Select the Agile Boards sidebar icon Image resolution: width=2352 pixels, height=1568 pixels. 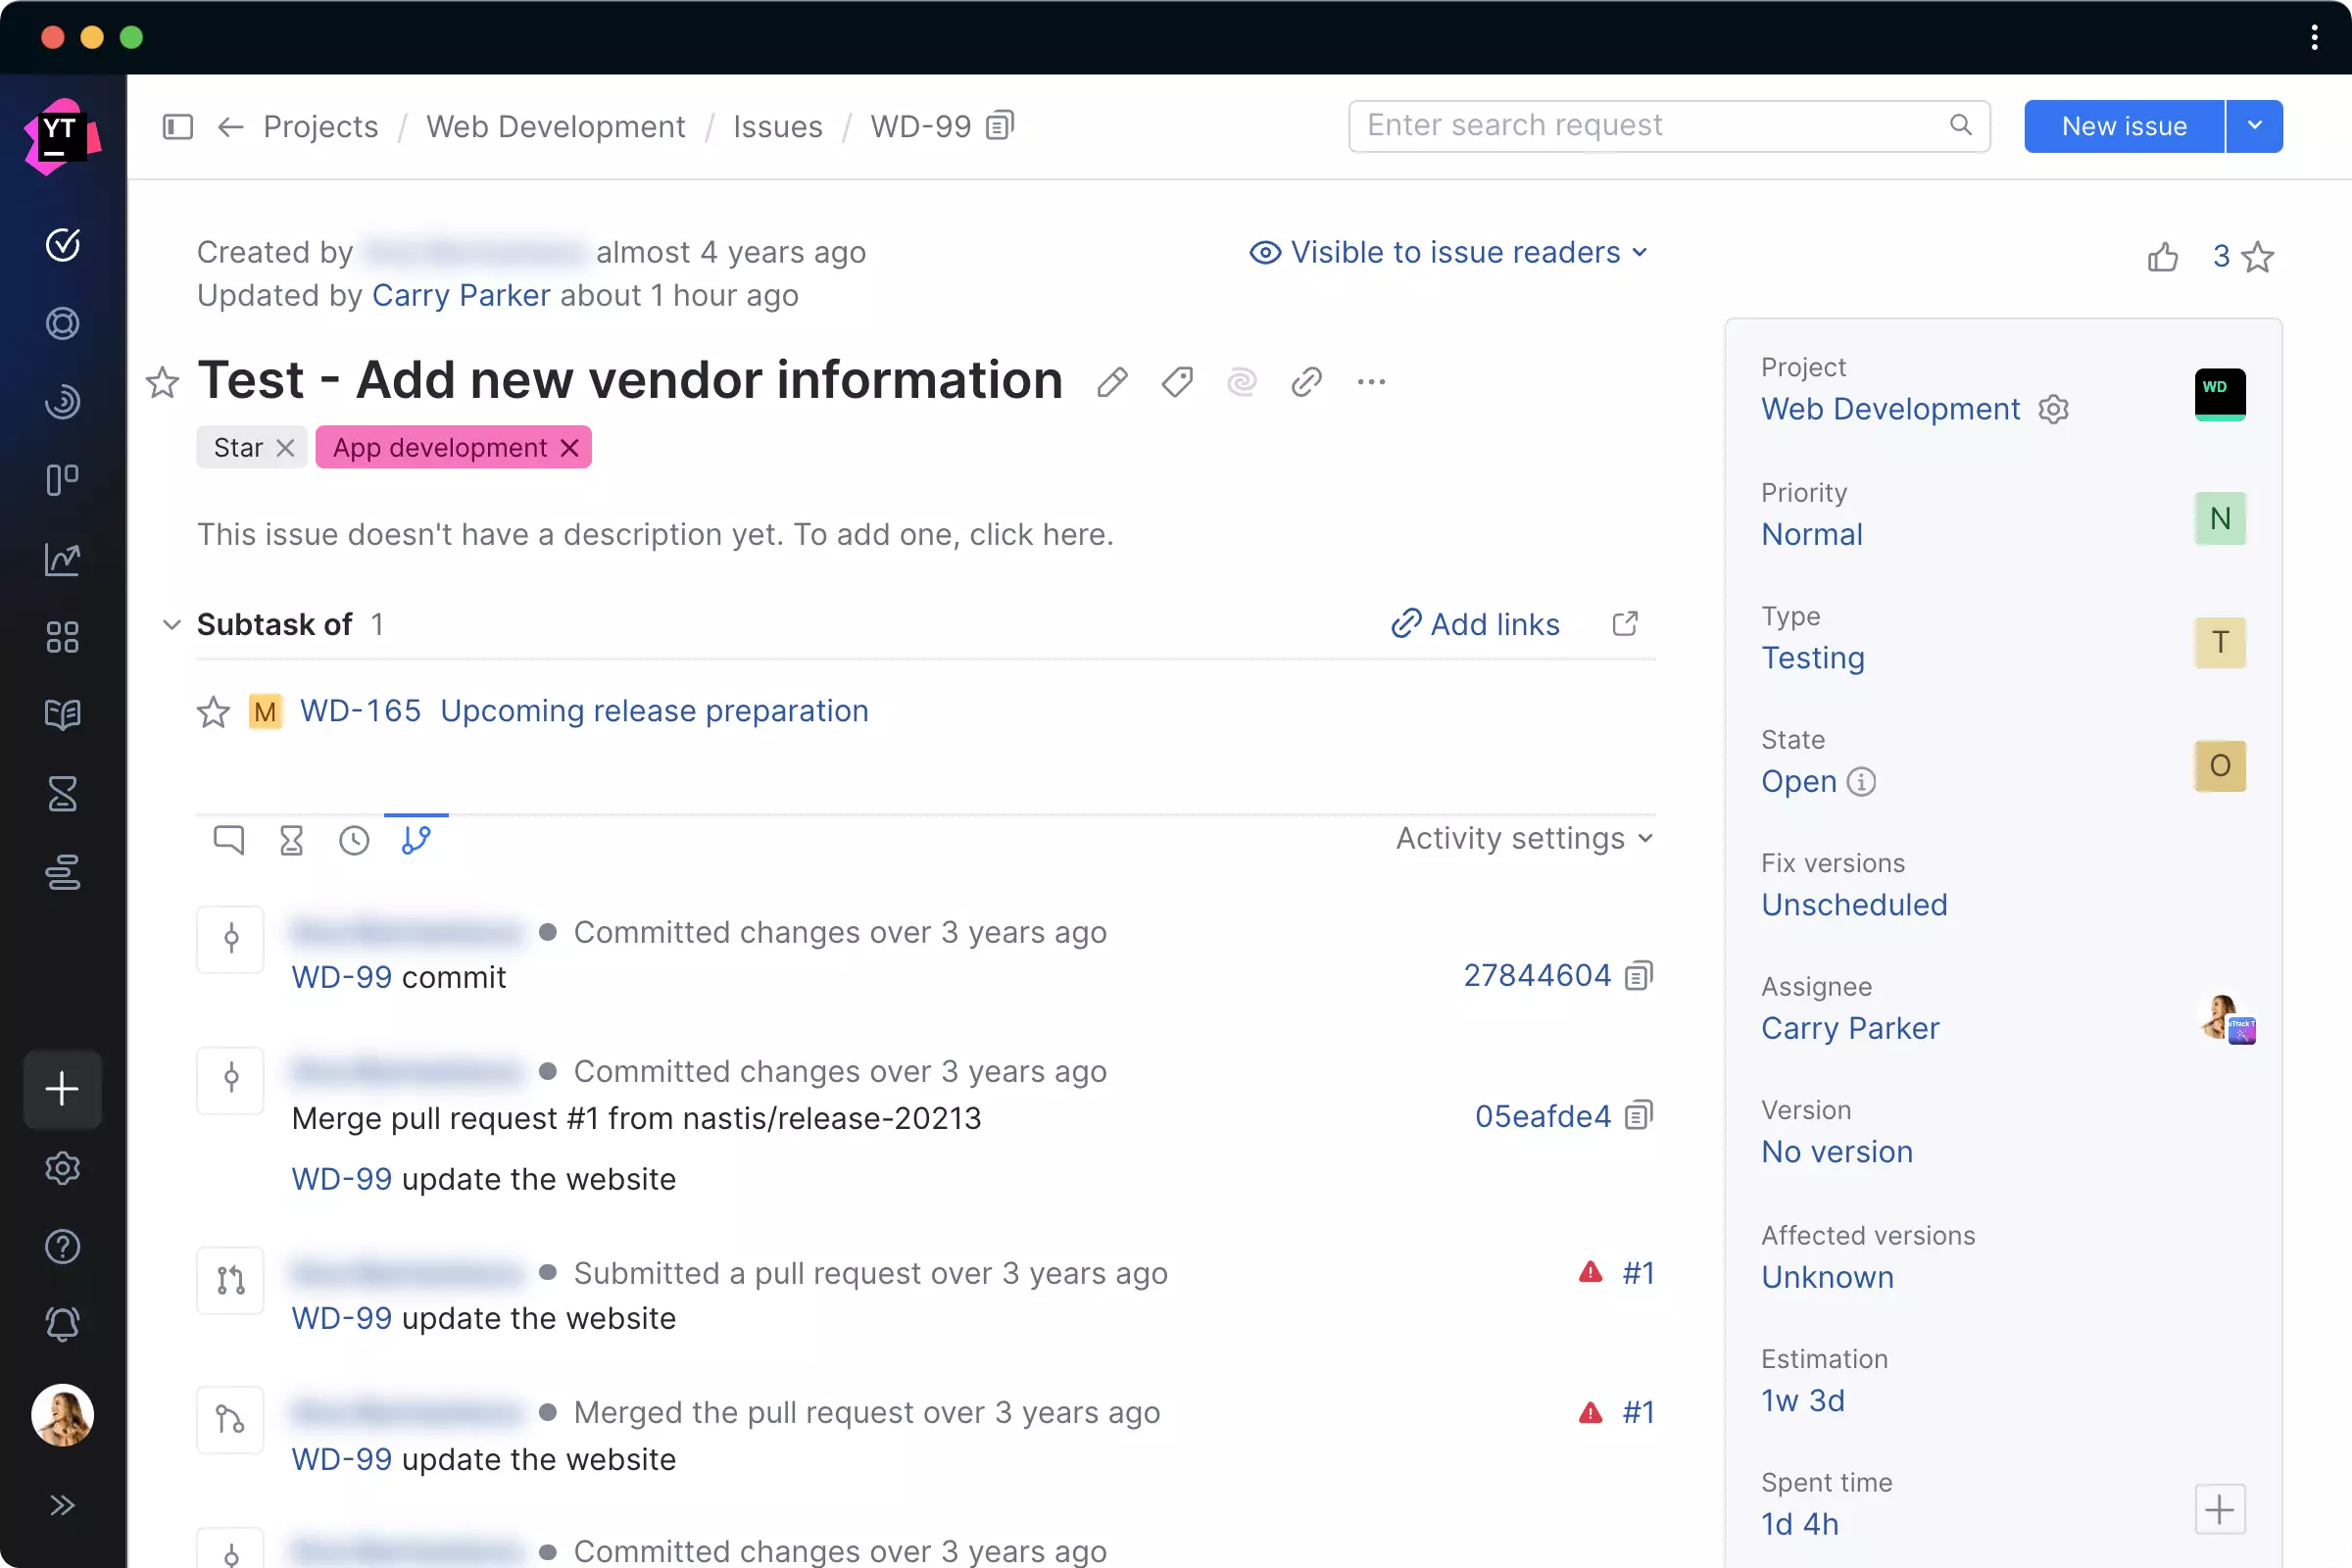pos(62,479)
